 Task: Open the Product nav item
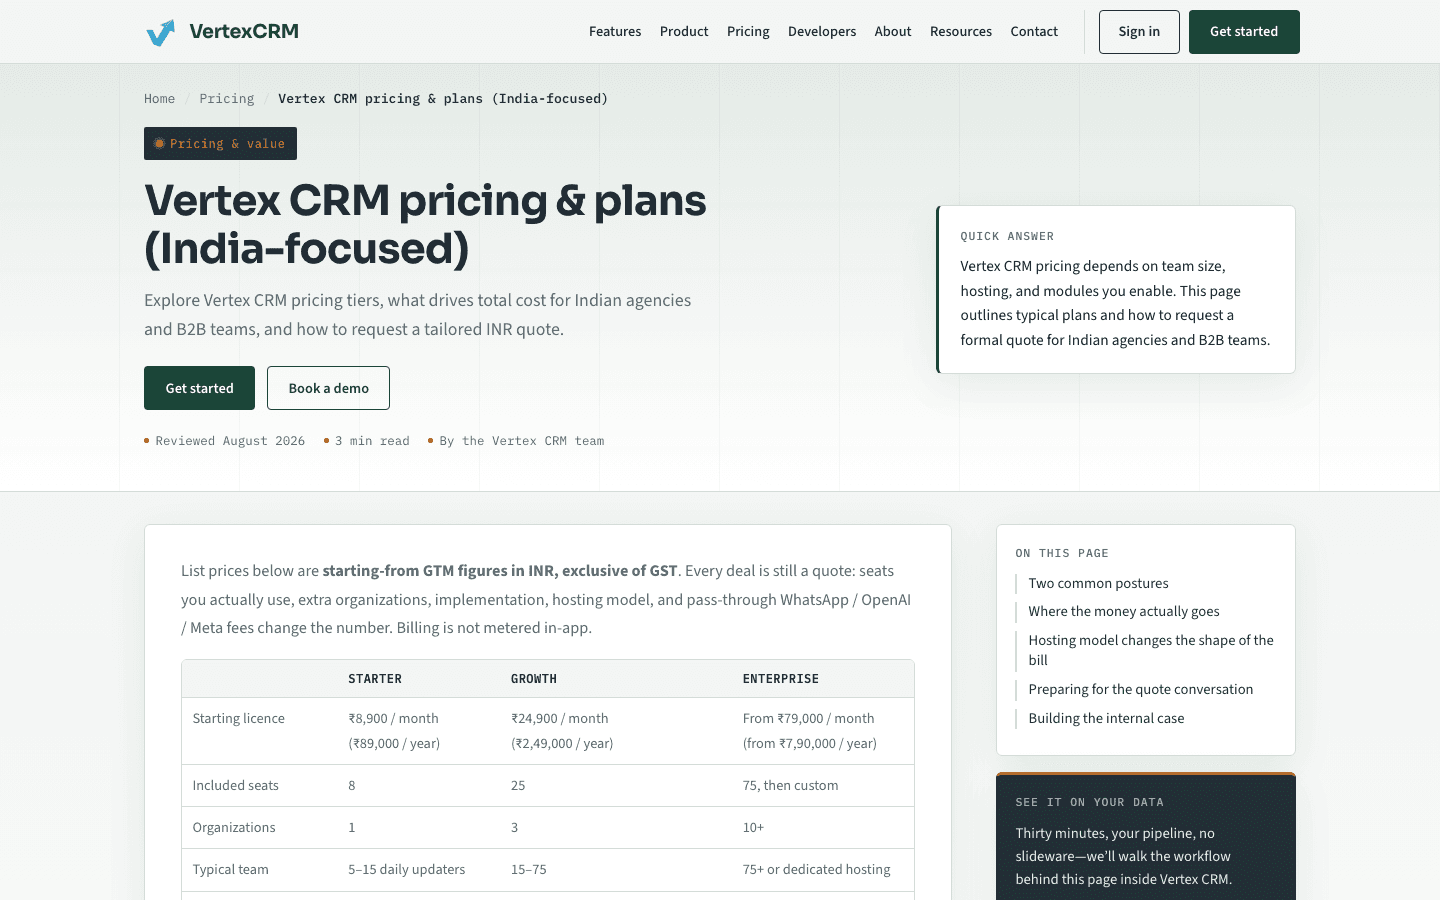pos(684,32)
